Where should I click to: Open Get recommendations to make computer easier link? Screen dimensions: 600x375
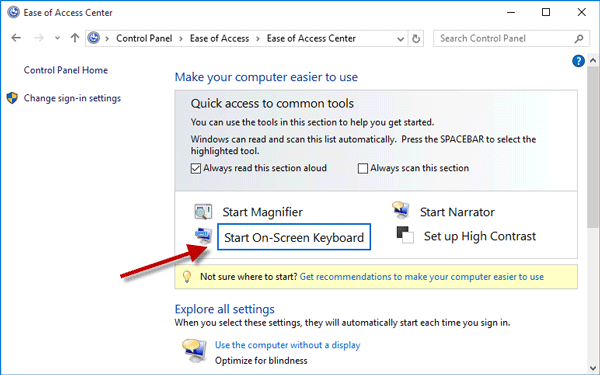tap(422, 277)
